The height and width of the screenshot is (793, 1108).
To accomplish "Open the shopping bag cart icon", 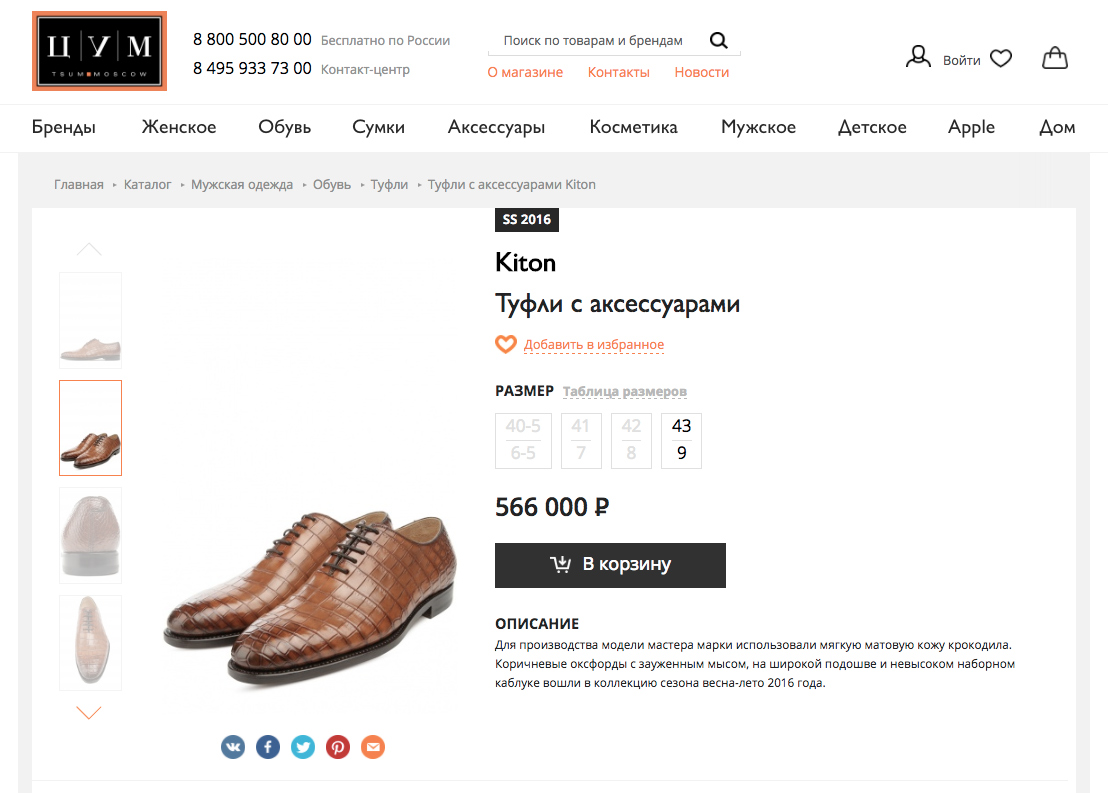I will click(x=1054, y=59).
